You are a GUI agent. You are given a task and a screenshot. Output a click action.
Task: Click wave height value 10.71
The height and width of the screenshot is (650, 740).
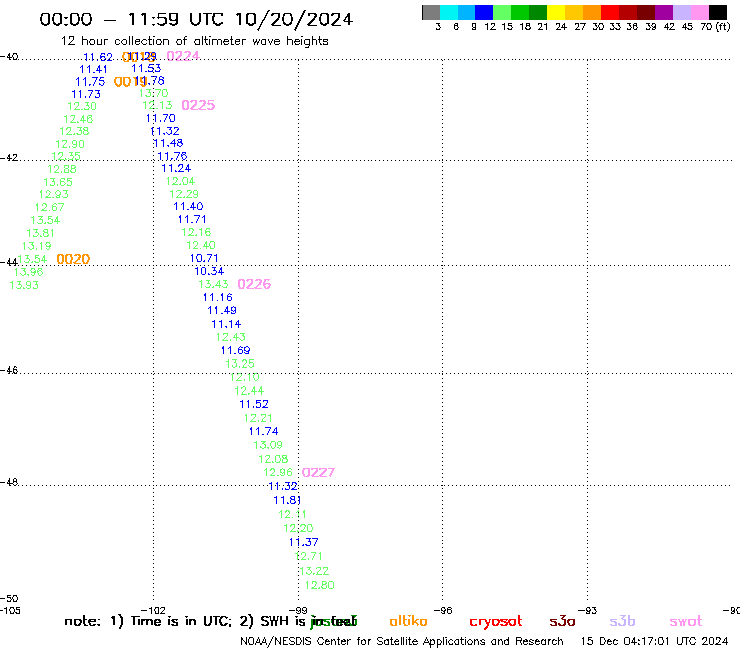204,258
